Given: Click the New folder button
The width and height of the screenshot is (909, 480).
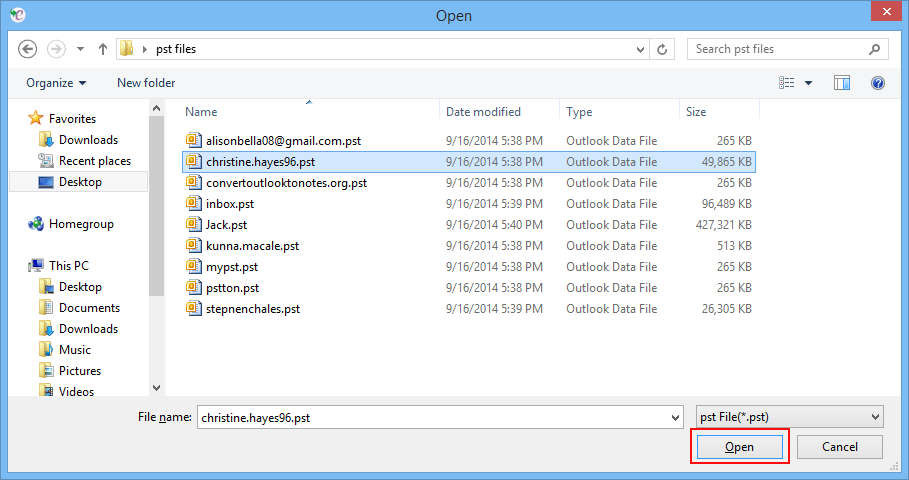Looking at the screenshot, I should click(146, 83).
